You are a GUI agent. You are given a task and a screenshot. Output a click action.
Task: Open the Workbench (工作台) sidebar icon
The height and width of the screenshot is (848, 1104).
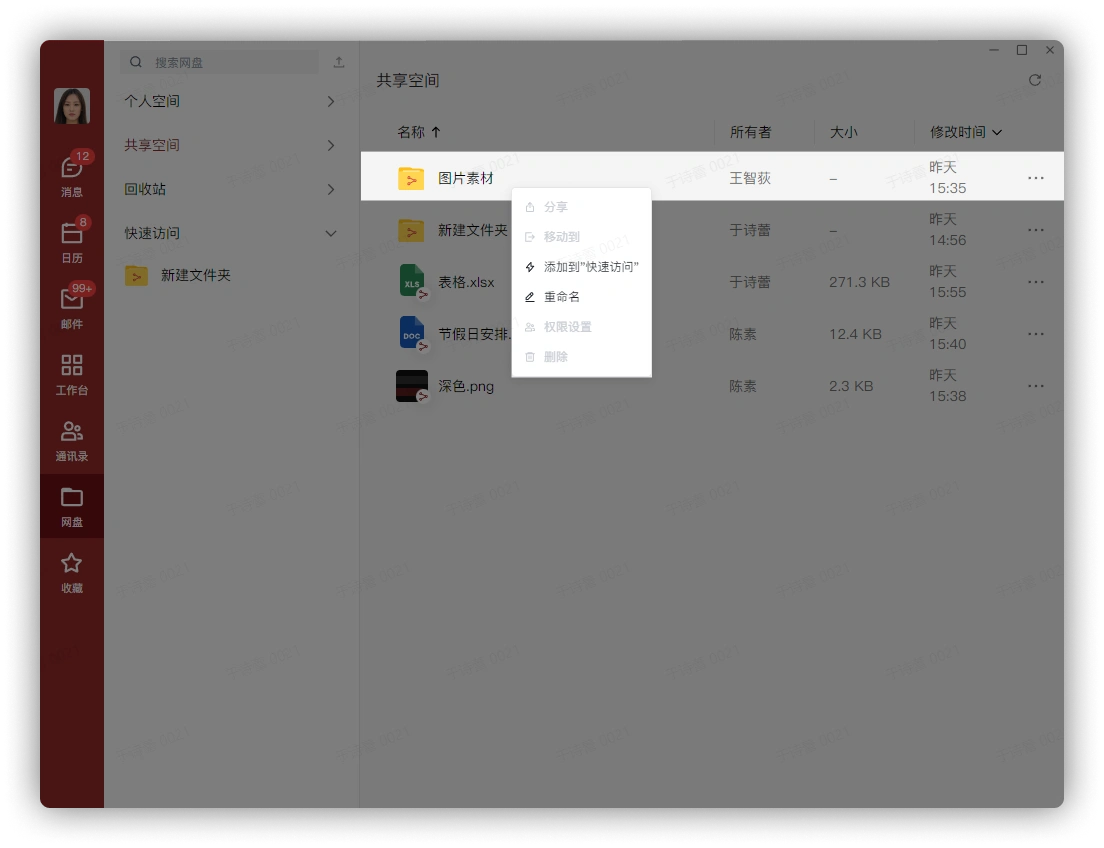point(72,374)
